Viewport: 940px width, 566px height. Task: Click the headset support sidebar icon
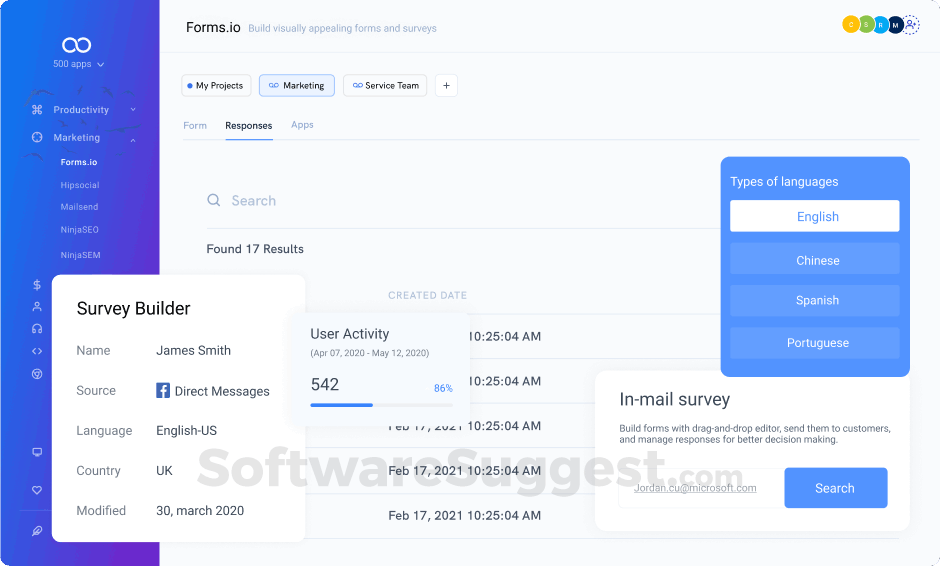(37, 329)
